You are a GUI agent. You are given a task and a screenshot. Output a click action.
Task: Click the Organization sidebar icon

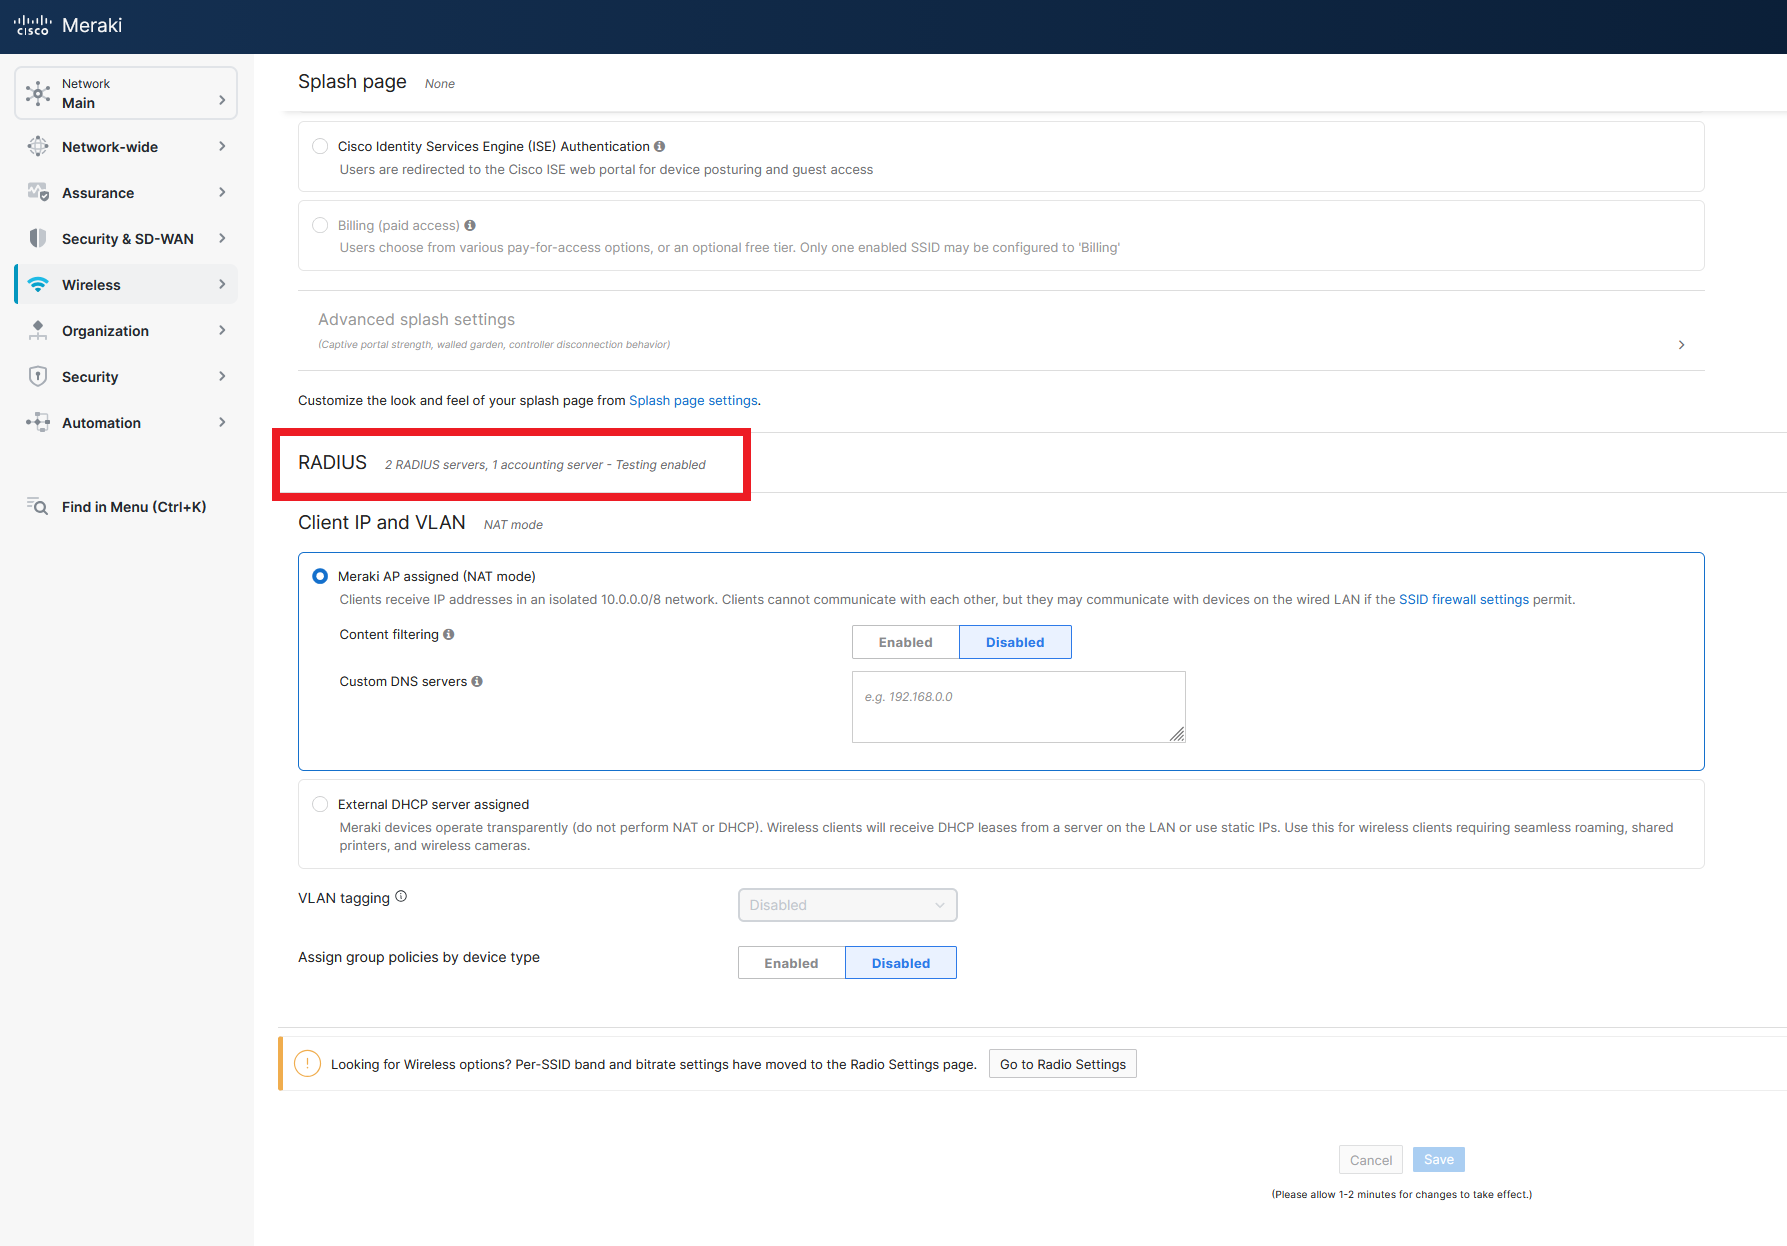pyautogui.click(x=38, y=330)
